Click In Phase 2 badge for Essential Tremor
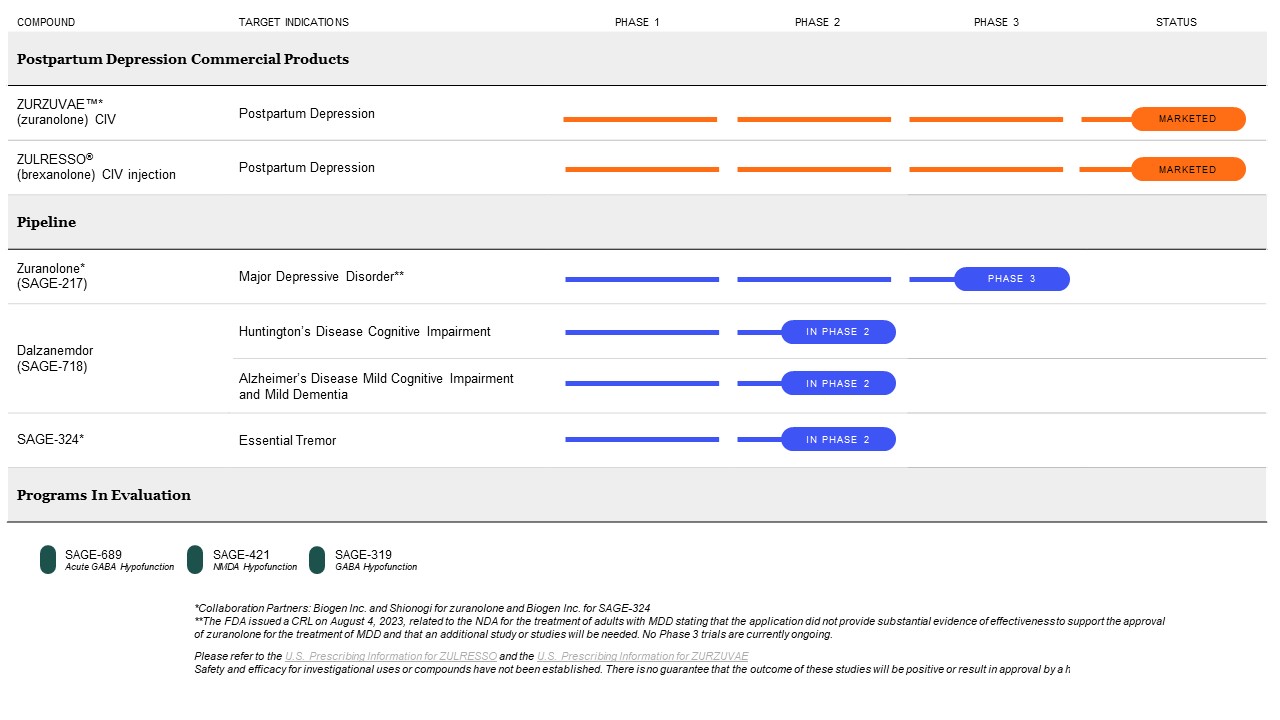1280x720 pixels. click(x=838, y=439)
